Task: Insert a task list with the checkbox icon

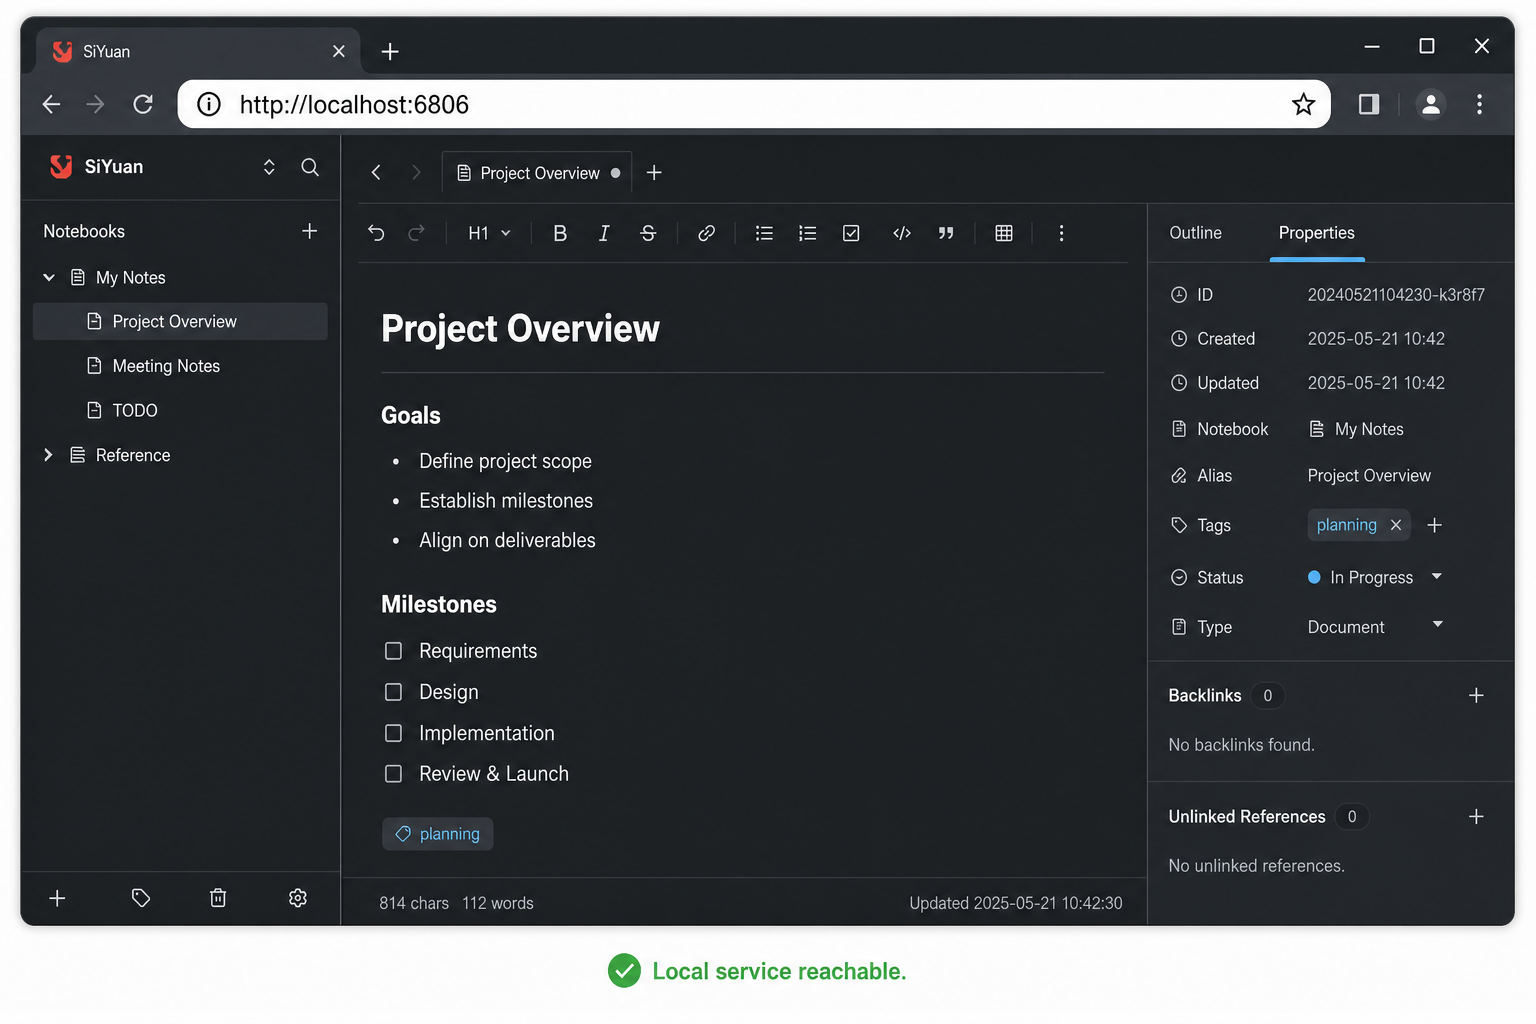Action: pos(851,233)
